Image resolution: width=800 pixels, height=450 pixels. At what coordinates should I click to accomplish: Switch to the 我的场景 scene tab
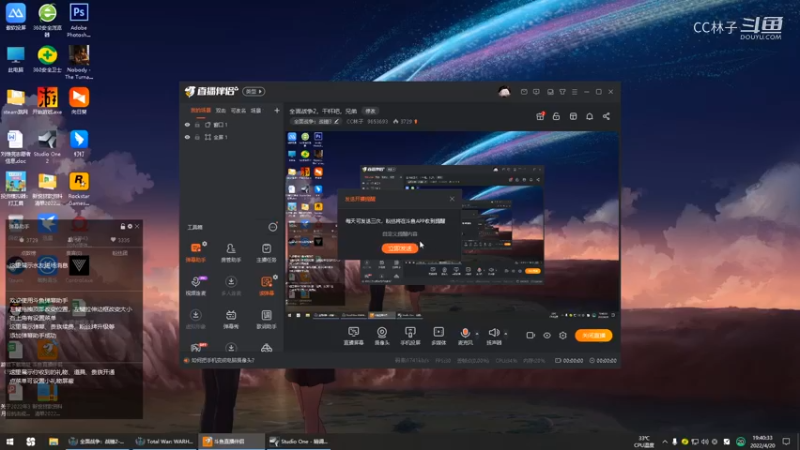coord(201,110)
